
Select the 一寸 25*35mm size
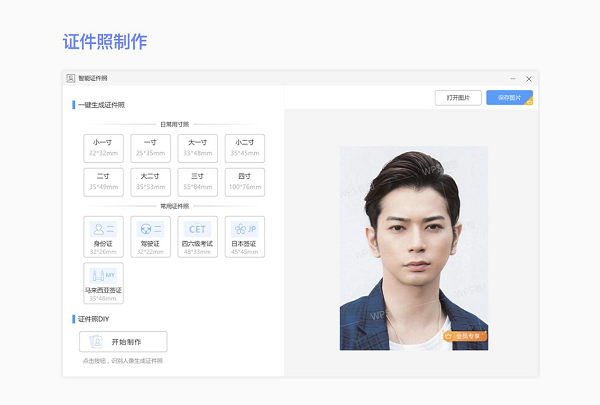150,148
